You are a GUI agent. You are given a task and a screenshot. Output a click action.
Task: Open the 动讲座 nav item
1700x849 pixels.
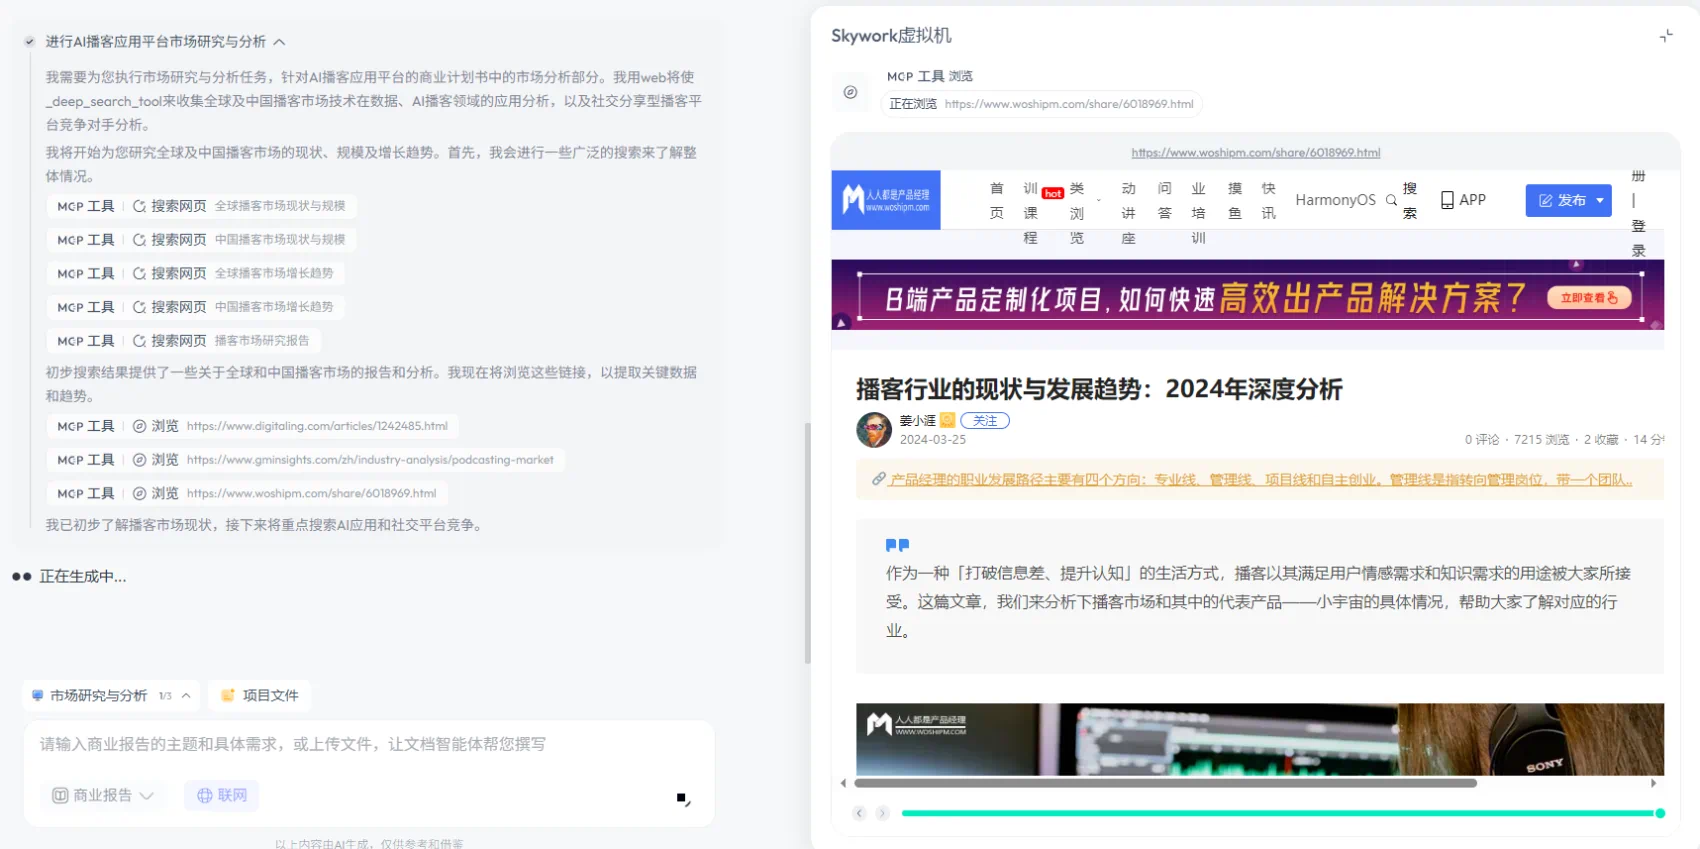(1129, 213)
